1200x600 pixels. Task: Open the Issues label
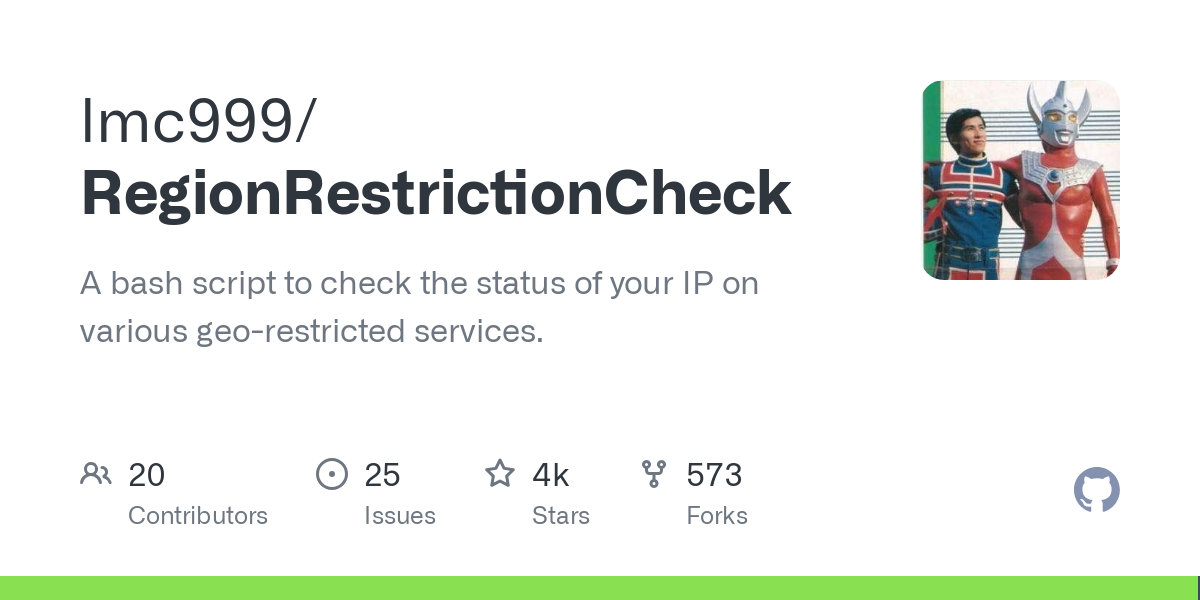coord(400,516)
